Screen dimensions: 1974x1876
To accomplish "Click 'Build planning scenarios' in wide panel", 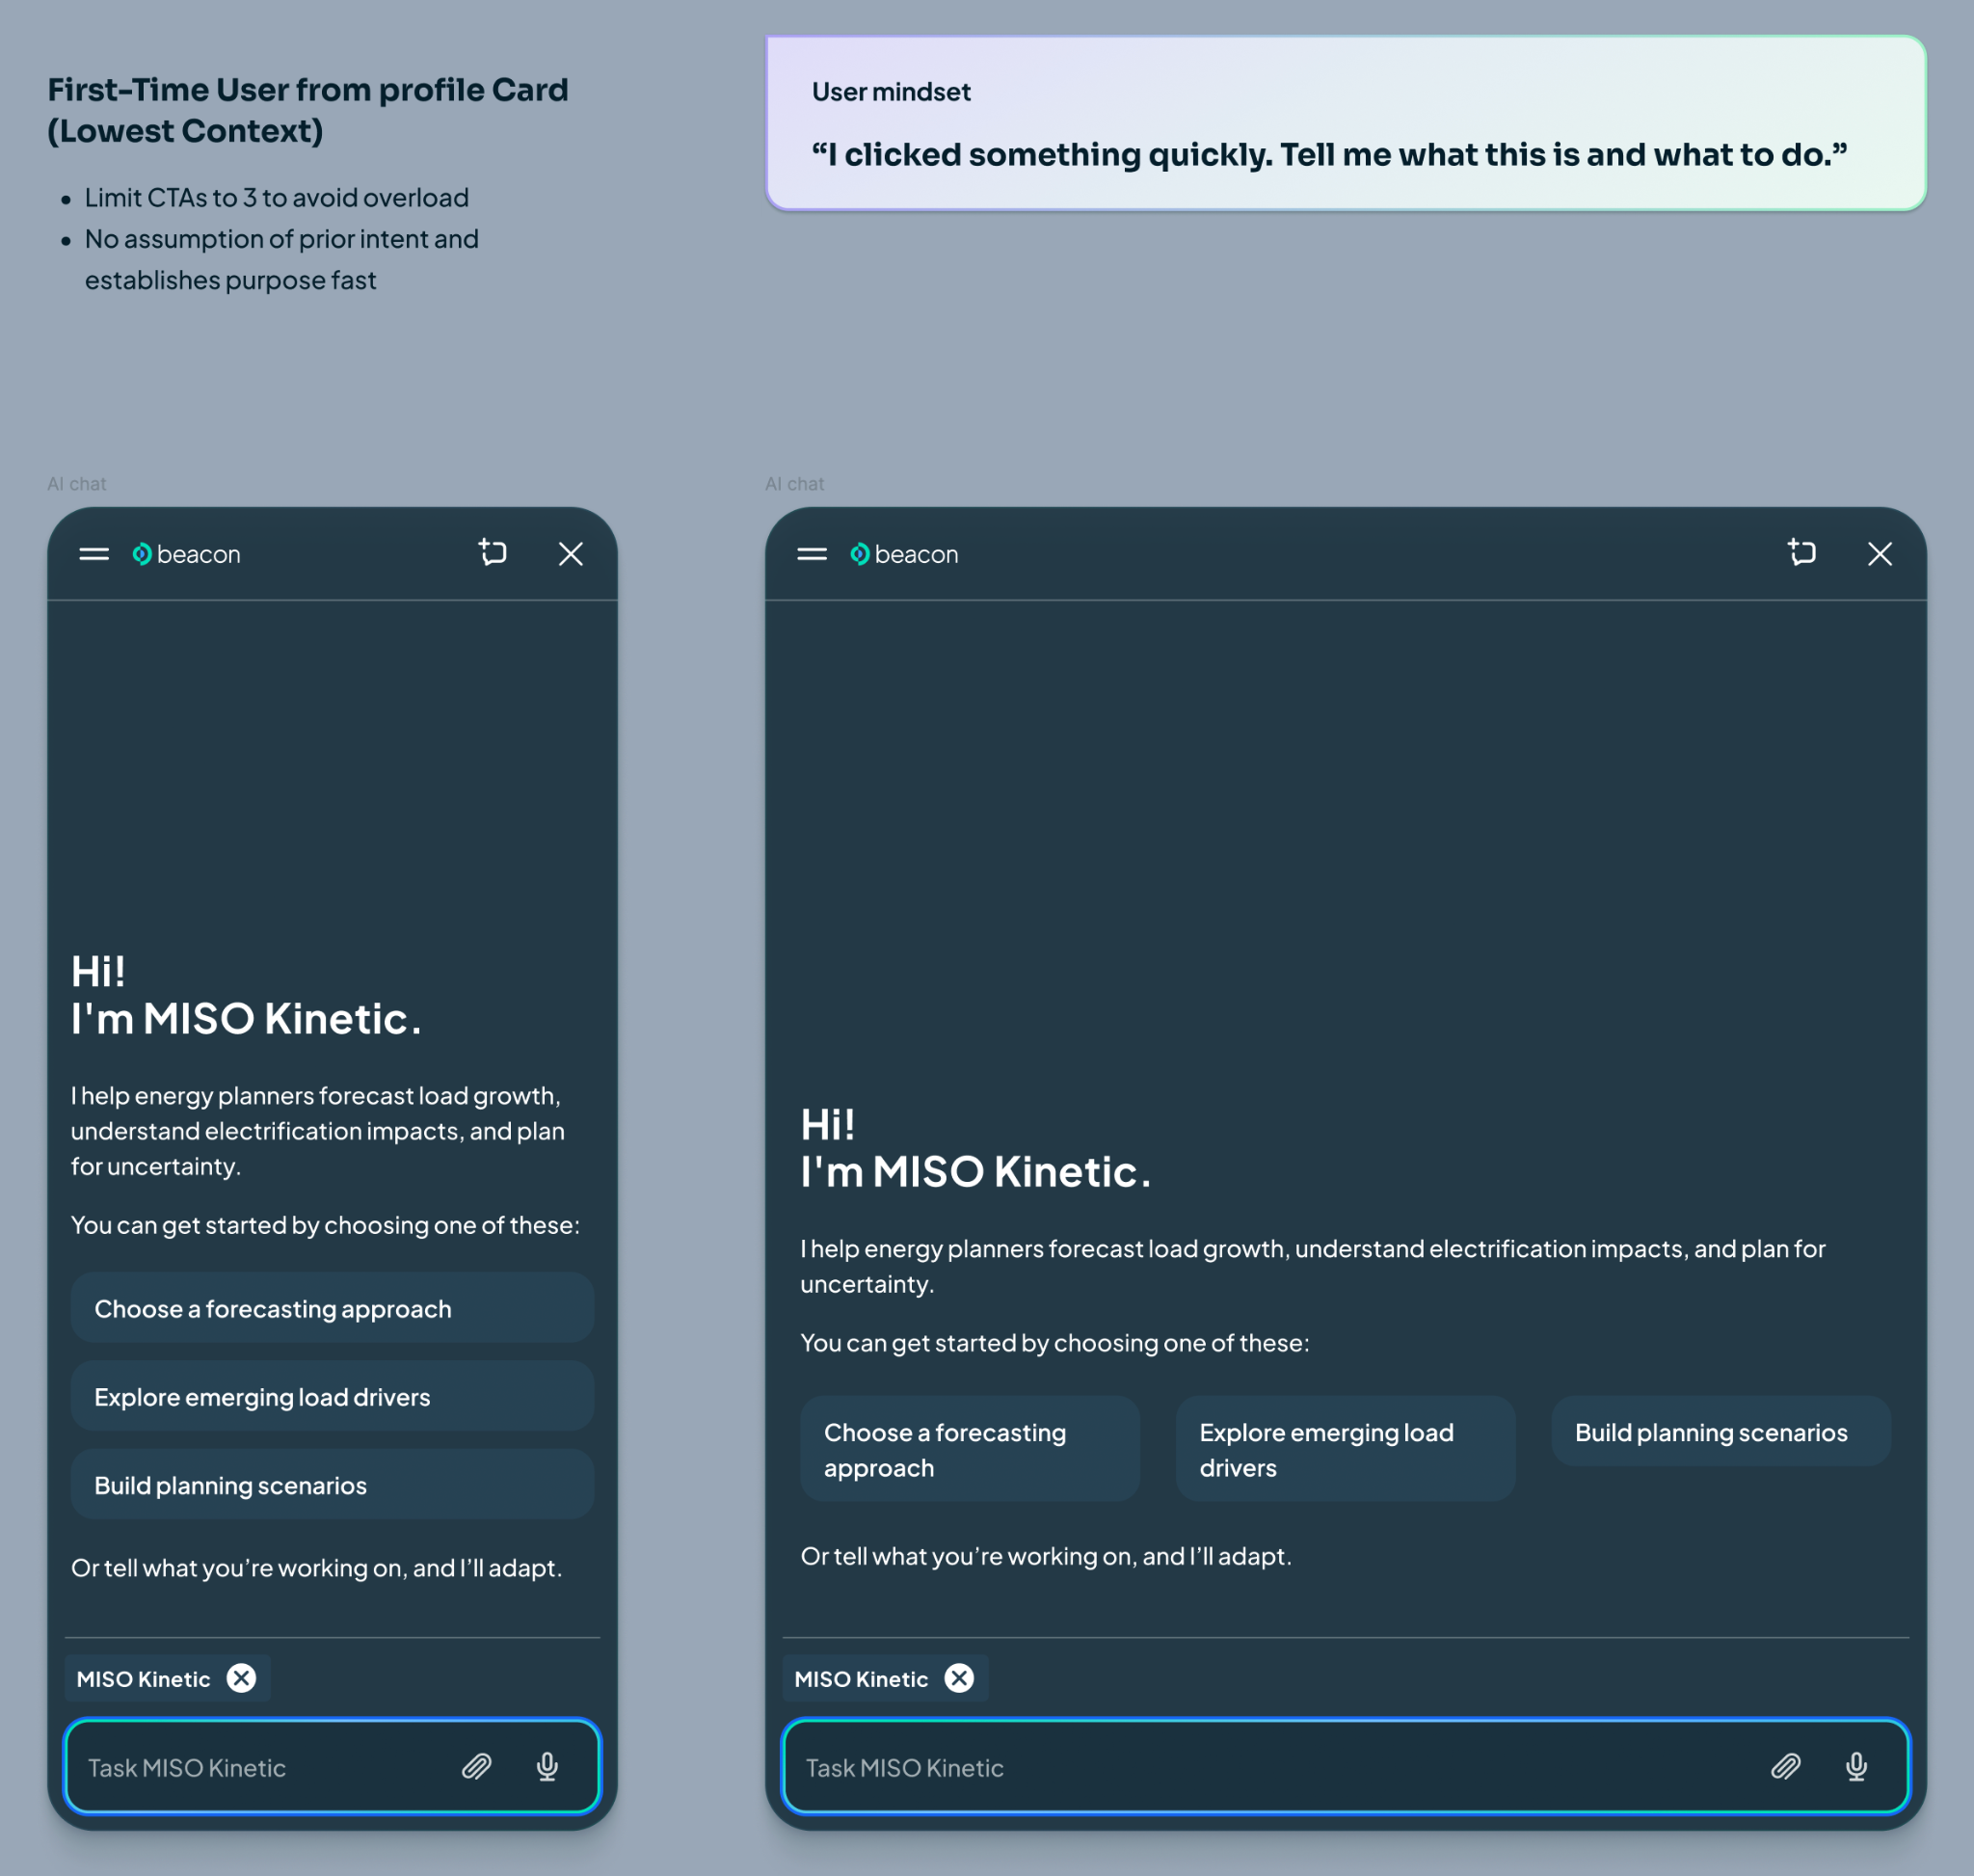I will click(x=1721, y=1432).
